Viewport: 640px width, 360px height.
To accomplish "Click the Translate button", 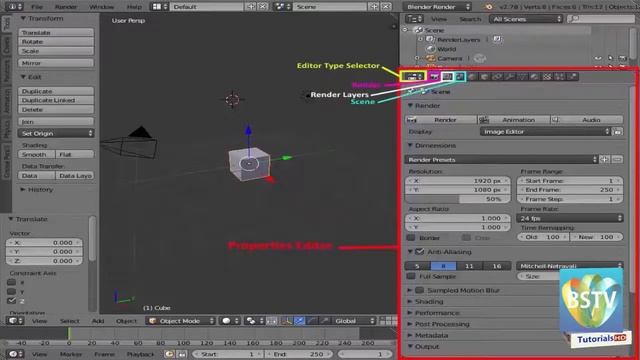I will tap(56, 32).
